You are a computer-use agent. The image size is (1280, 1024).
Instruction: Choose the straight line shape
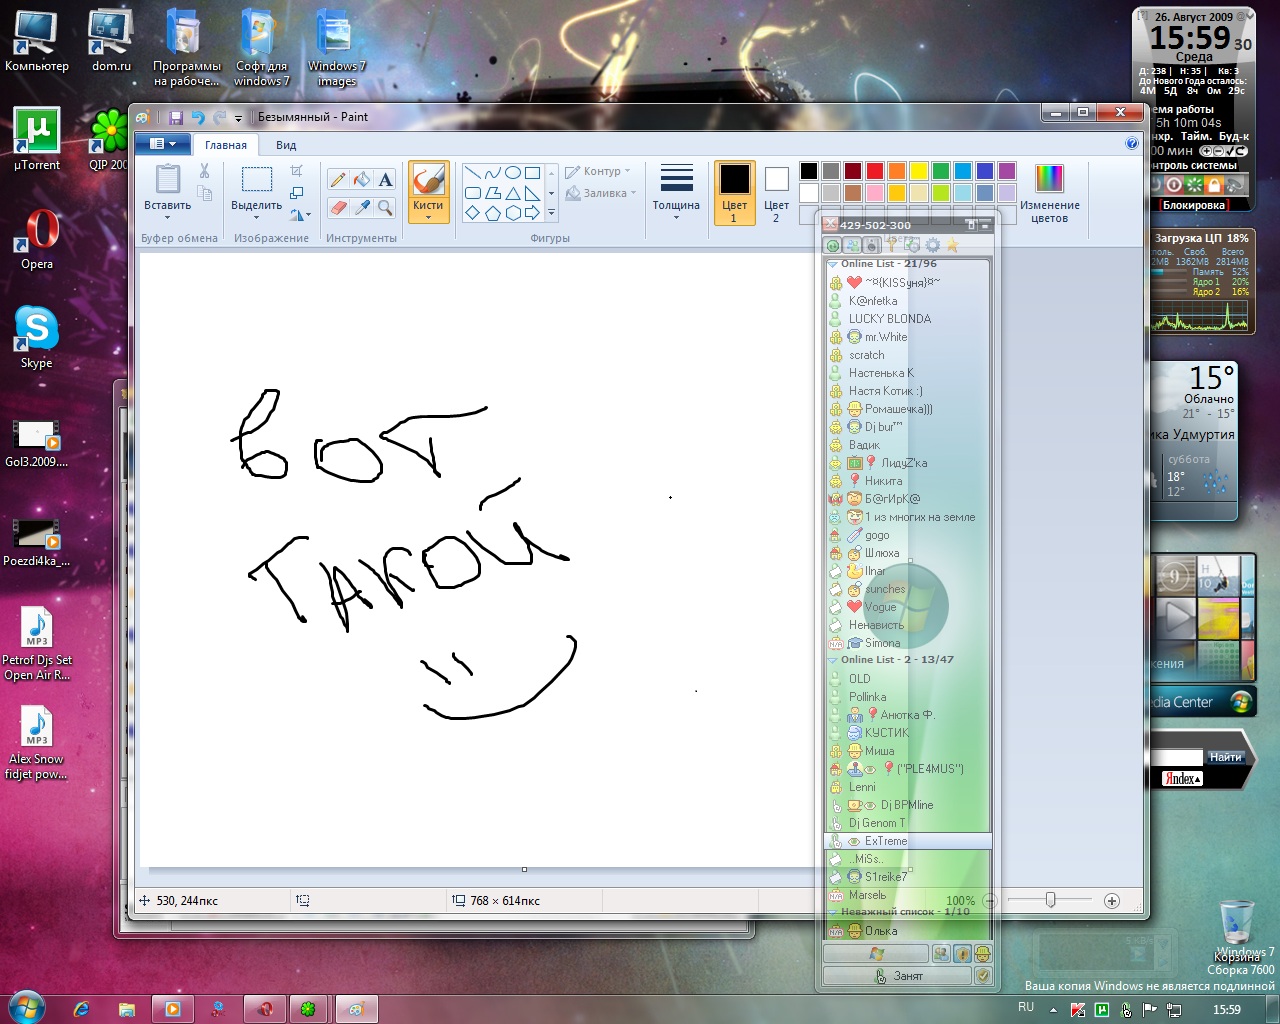click(x=473, y=173)
